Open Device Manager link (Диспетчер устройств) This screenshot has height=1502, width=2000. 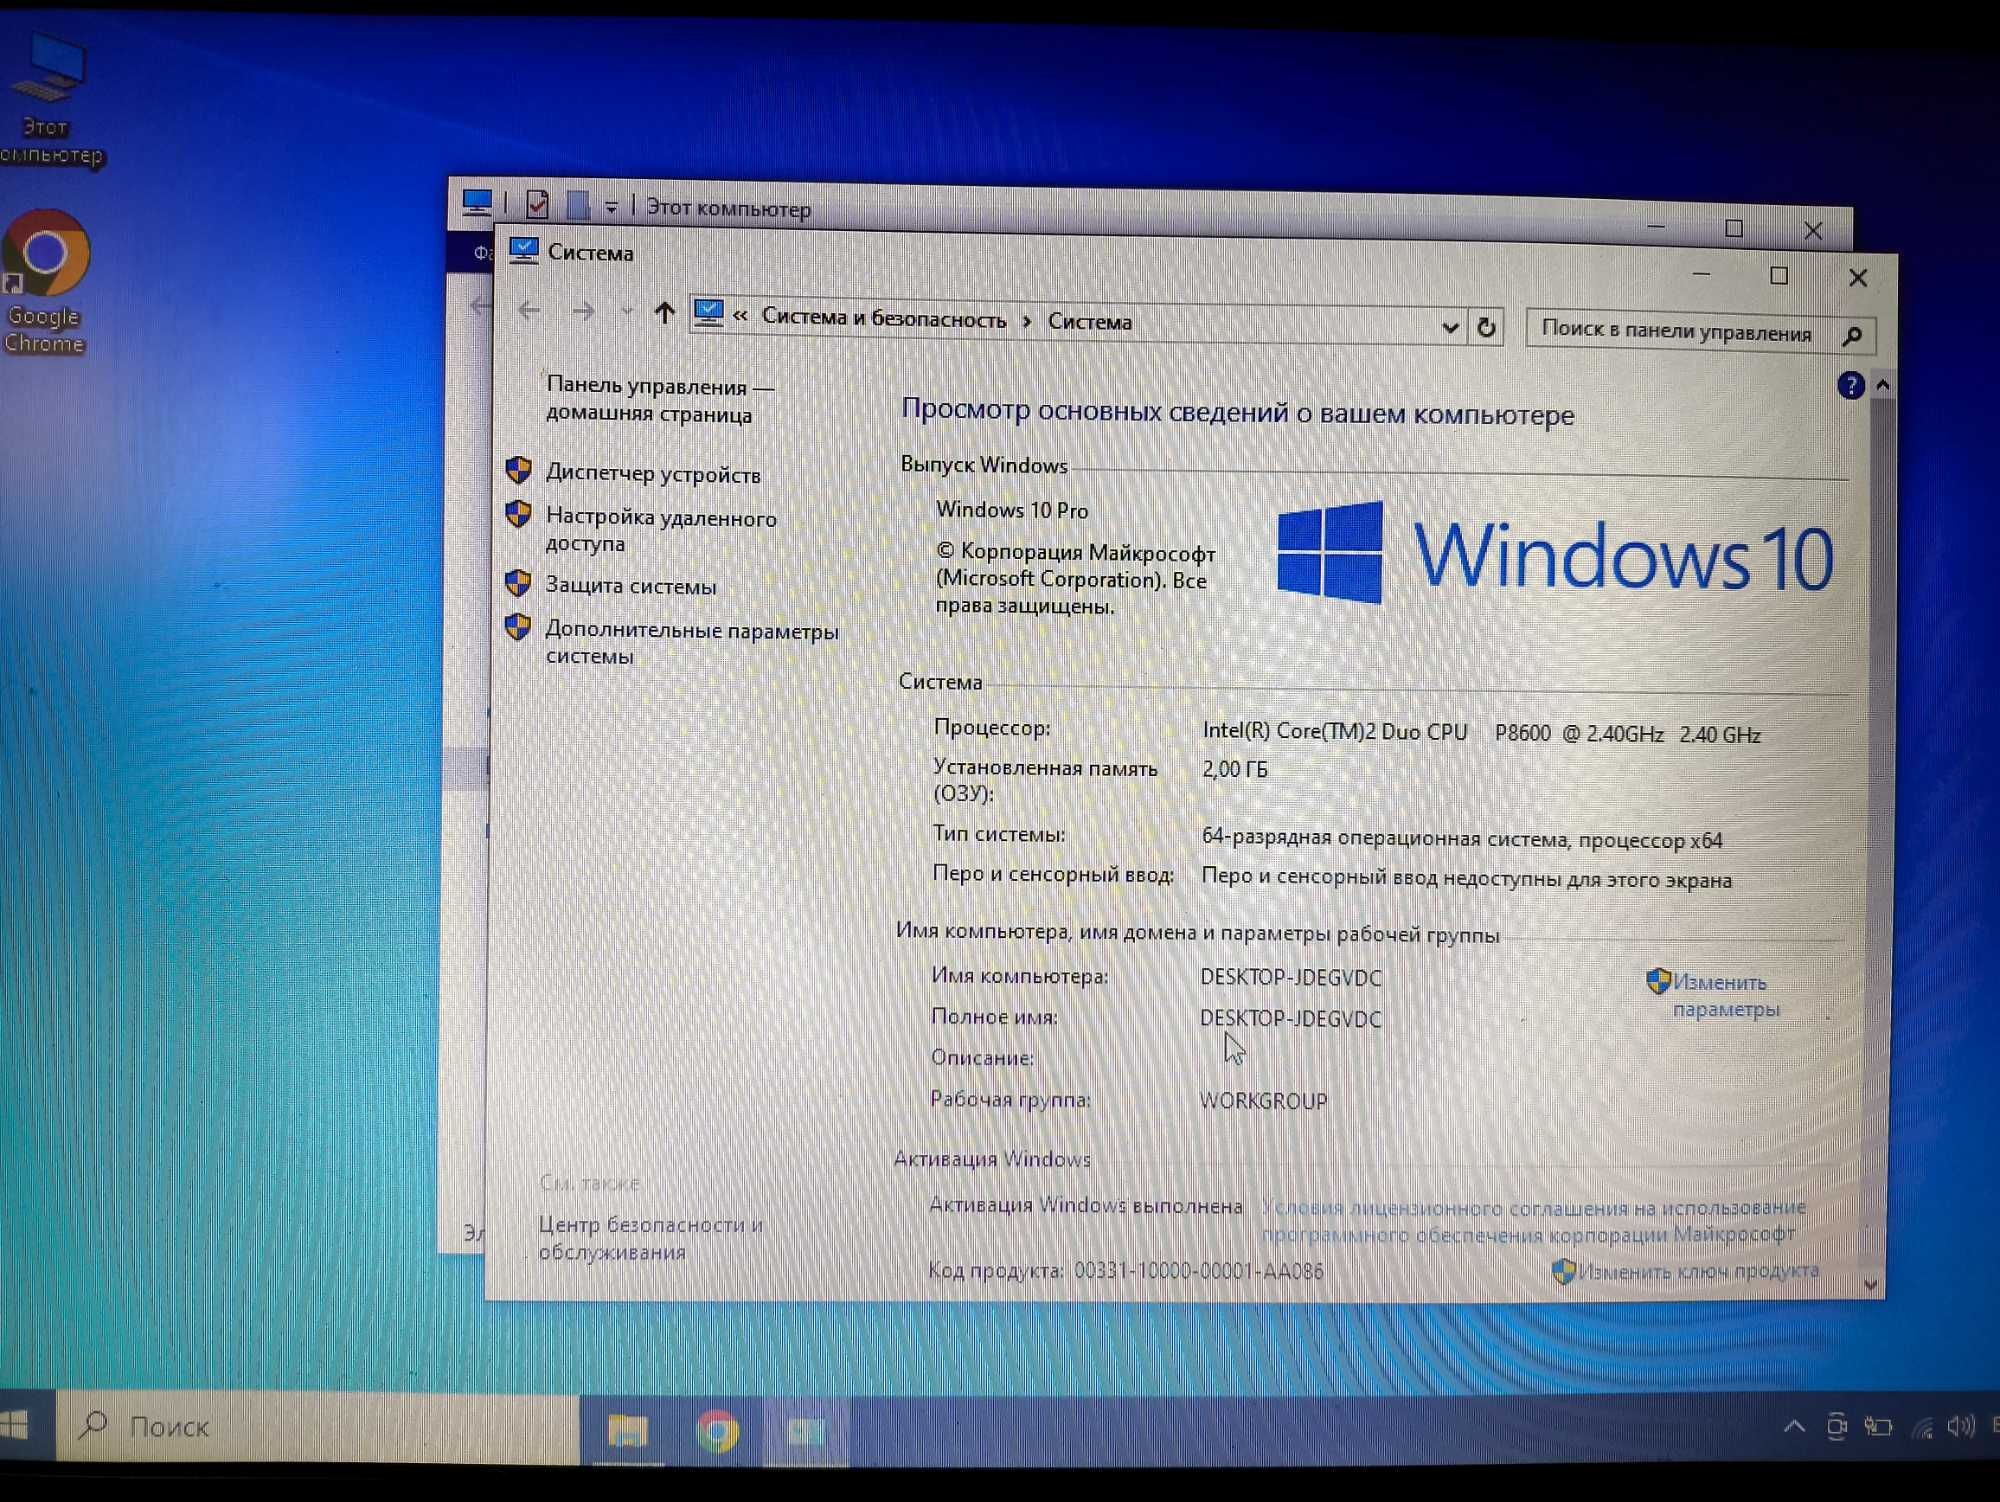tap(653, 474)
